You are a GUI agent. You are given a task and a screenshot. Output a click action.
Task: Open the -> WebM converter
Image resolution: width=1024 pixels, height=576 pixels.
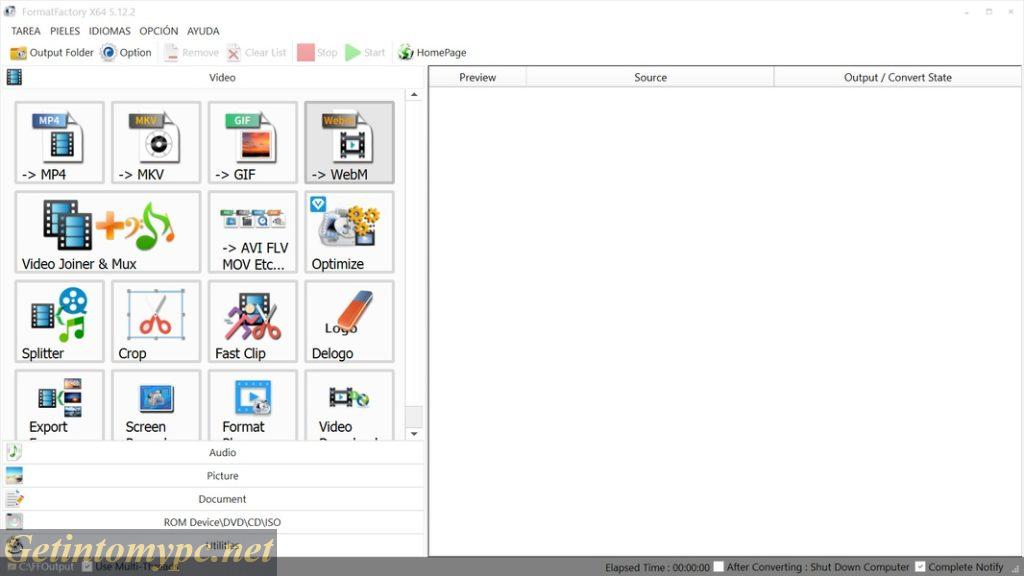348,142
